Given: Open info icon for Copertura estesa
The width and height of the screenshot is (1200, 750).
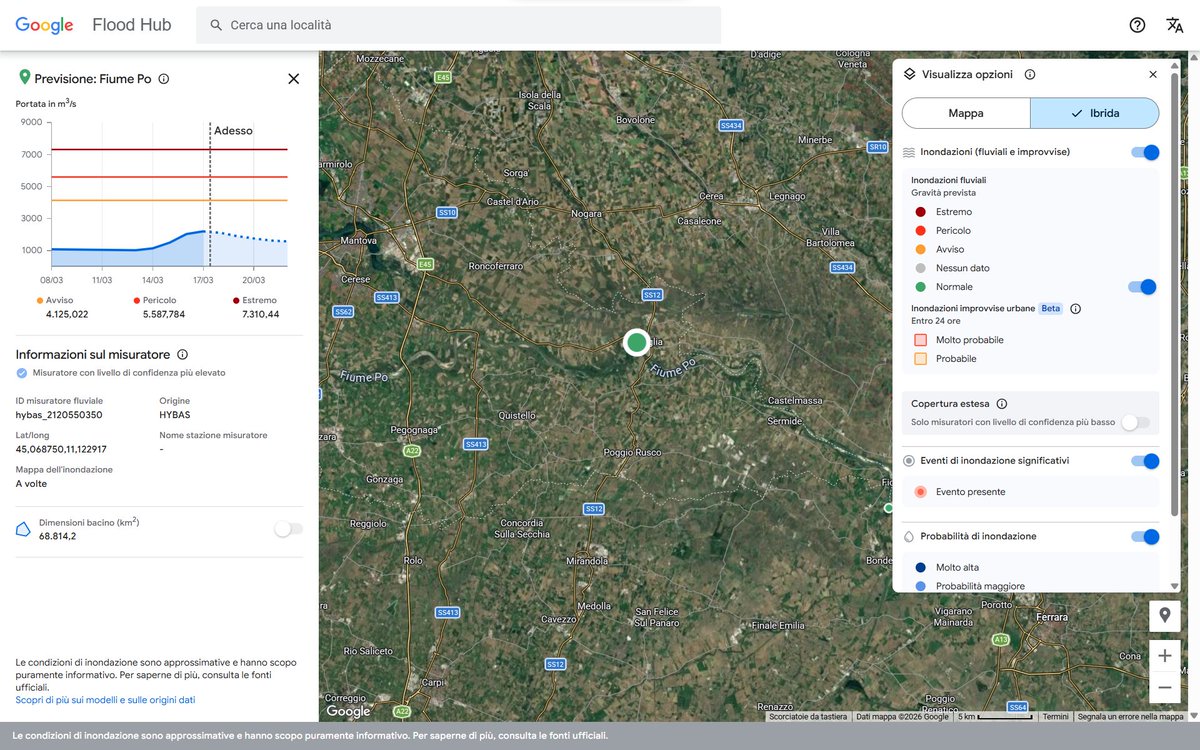Looking at the screenshot, I should [x=1001, y=404].
